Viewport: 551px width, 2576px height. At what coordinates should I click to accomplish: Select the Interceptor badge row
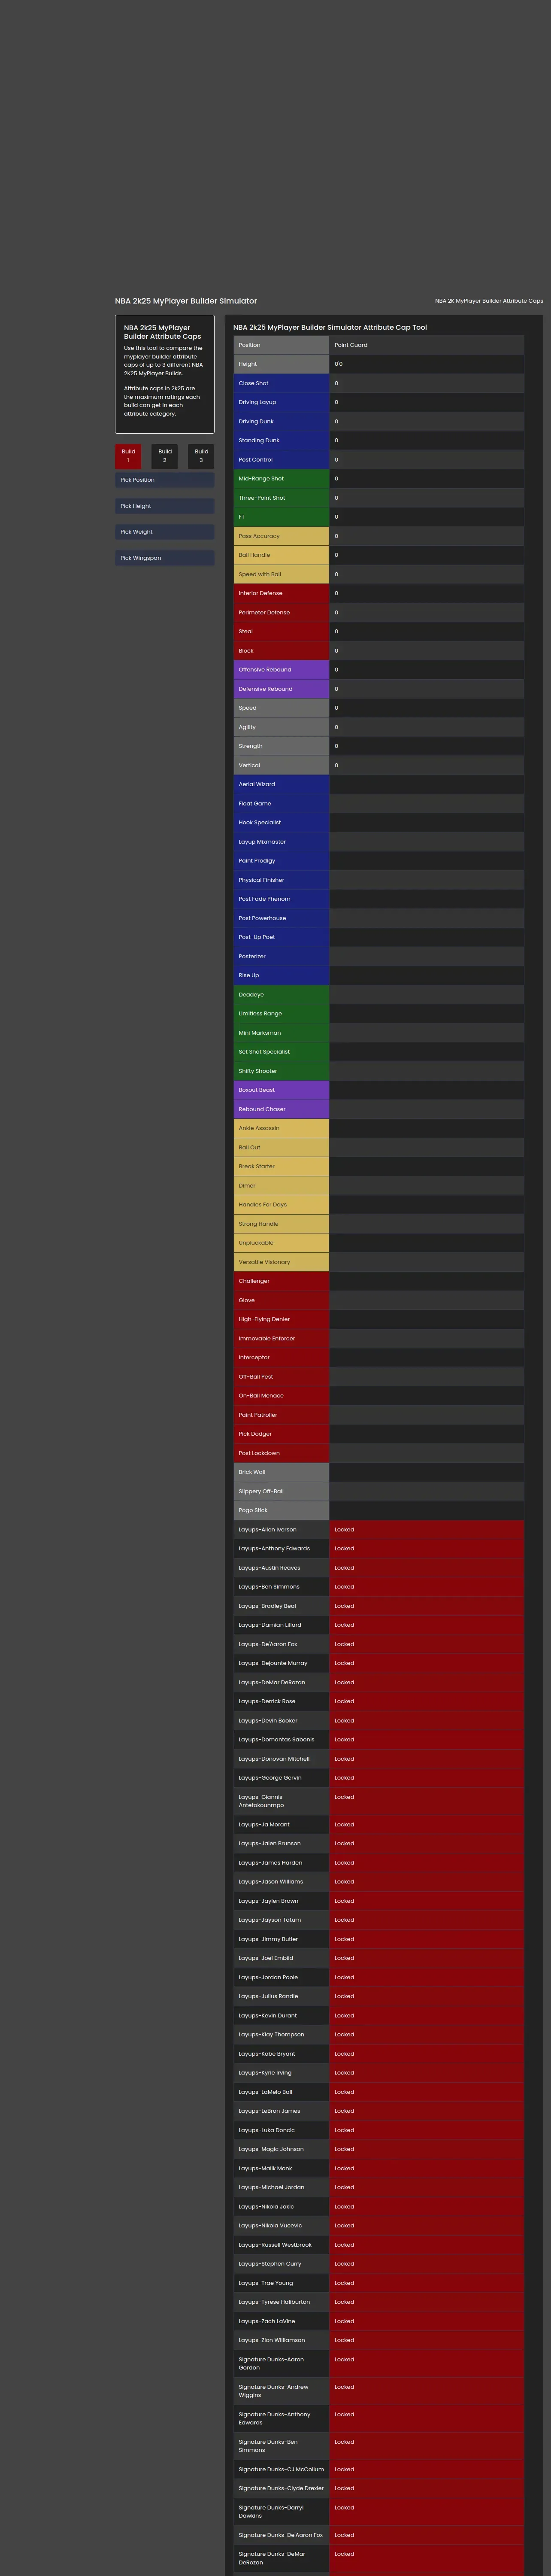379,1358
